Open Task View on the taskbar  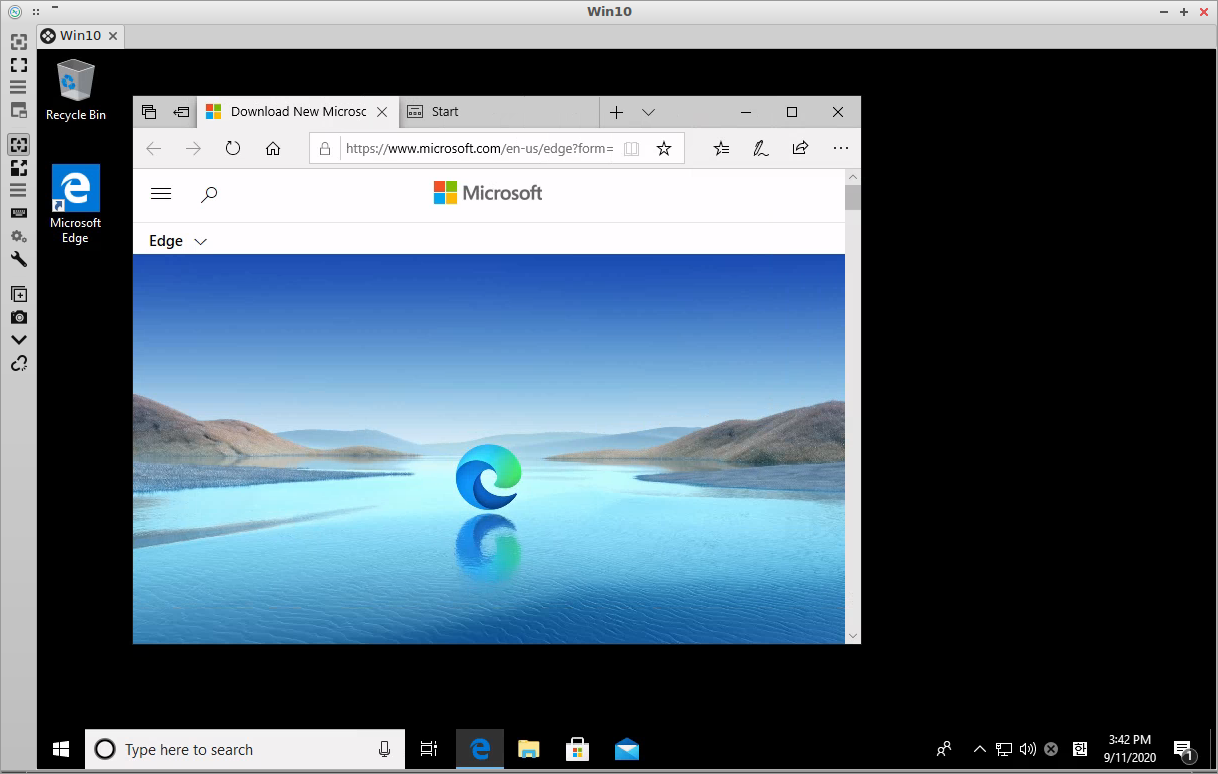(429, 749)
